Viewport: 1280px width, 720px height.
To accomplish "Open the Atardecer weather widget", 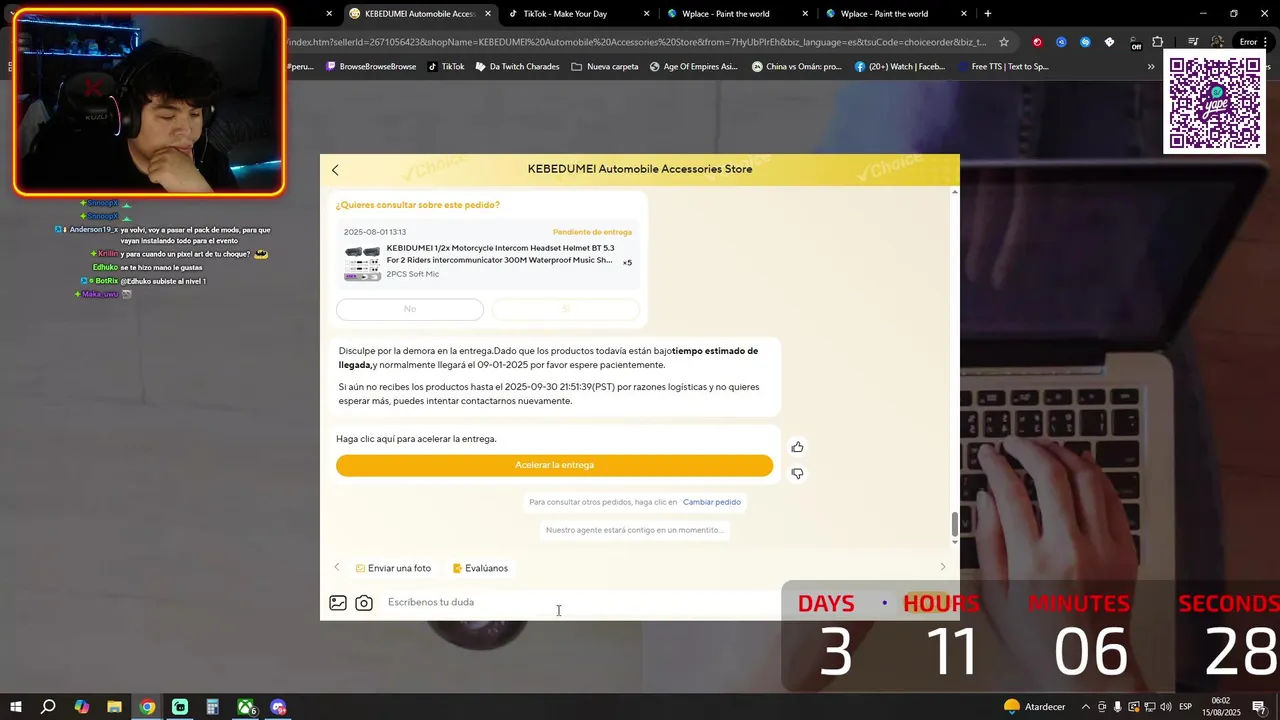I will tap(1034, 707).
